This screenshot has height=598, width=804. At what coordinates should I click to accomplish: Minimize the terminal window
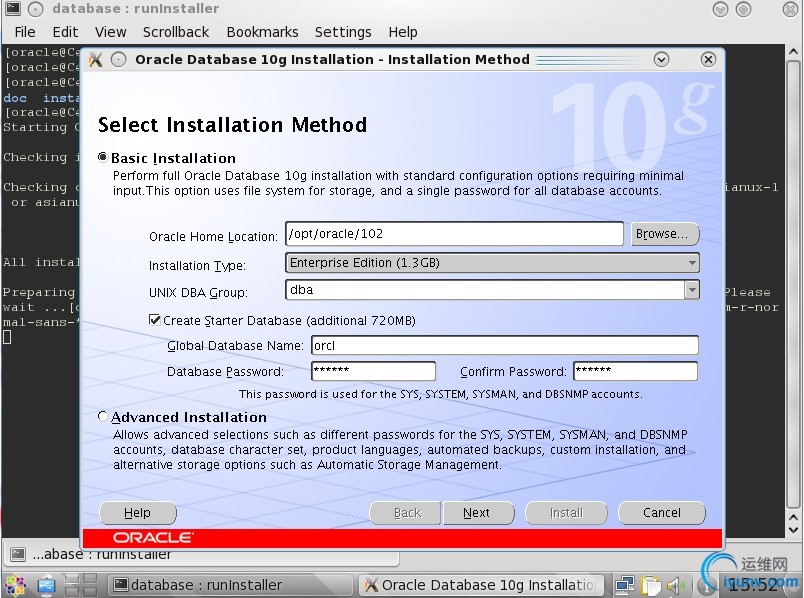[x=720, y=9]
